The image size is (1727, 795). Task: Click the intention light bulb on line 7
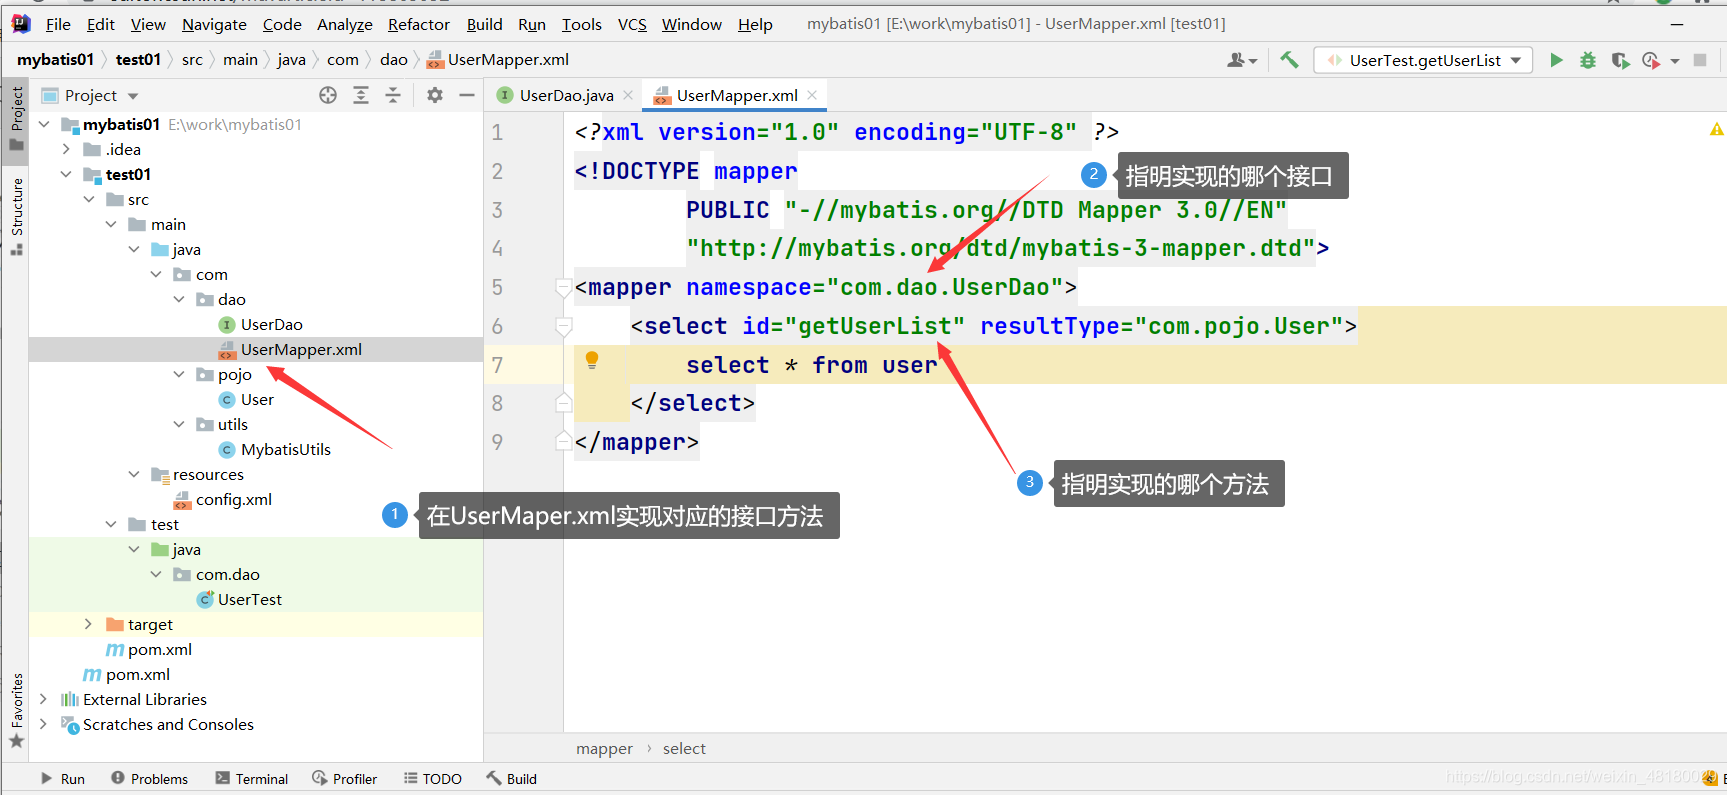tap(591, 360)
